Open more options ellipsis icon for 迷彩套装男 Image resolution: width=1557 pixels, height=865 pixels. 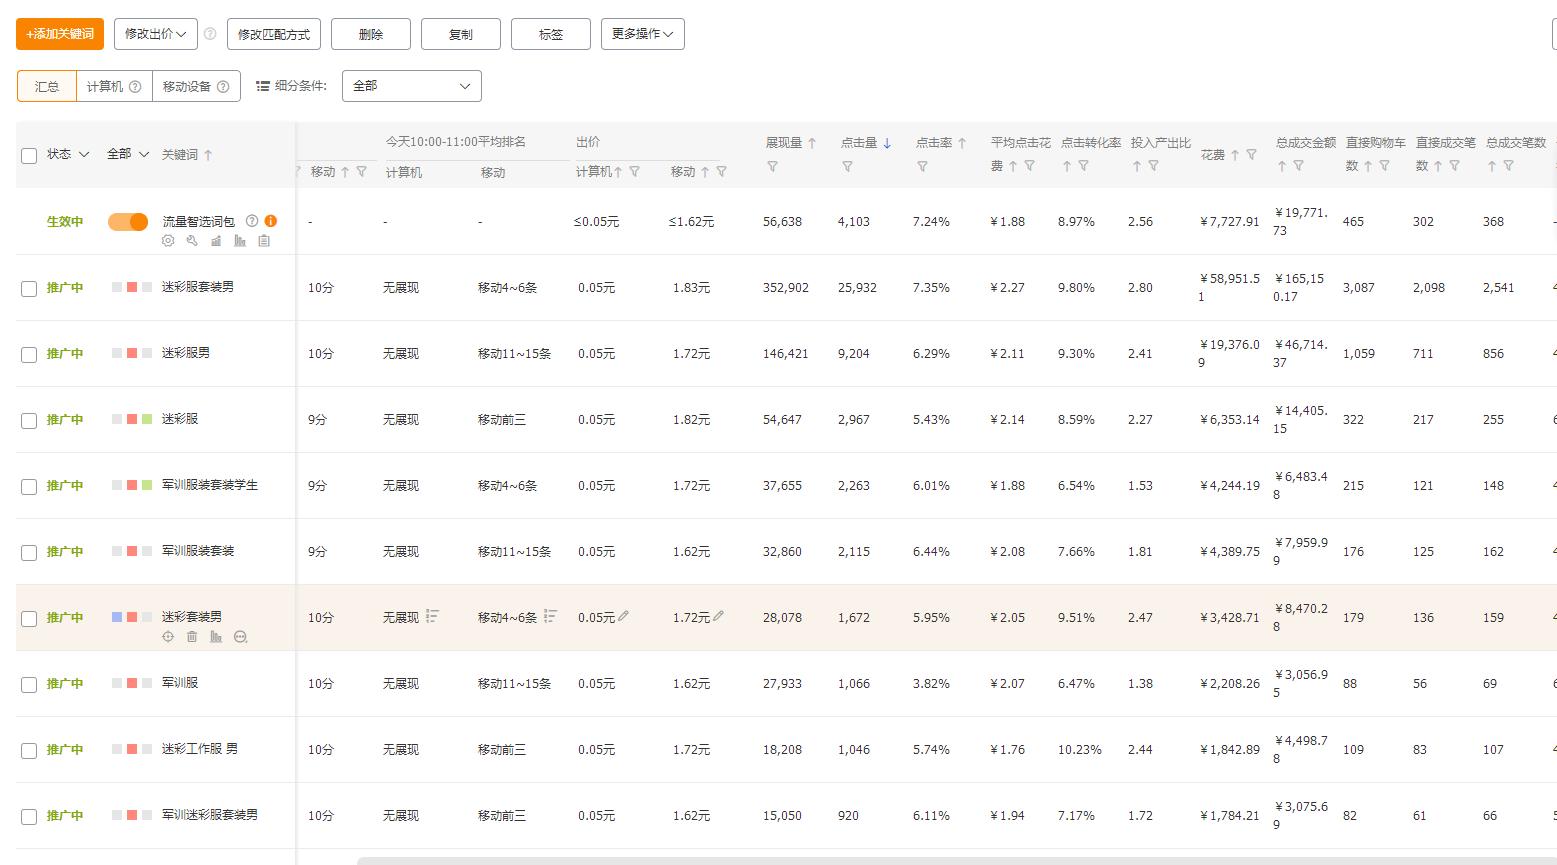point(241,637)
